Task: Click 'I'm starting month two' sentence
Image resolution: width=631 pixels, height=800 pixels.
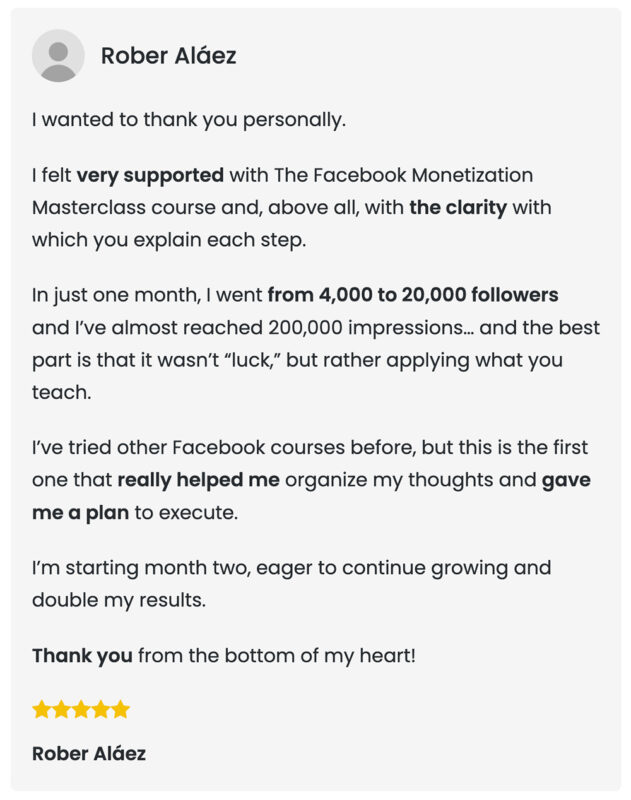Action: click(x=141, y=568)
